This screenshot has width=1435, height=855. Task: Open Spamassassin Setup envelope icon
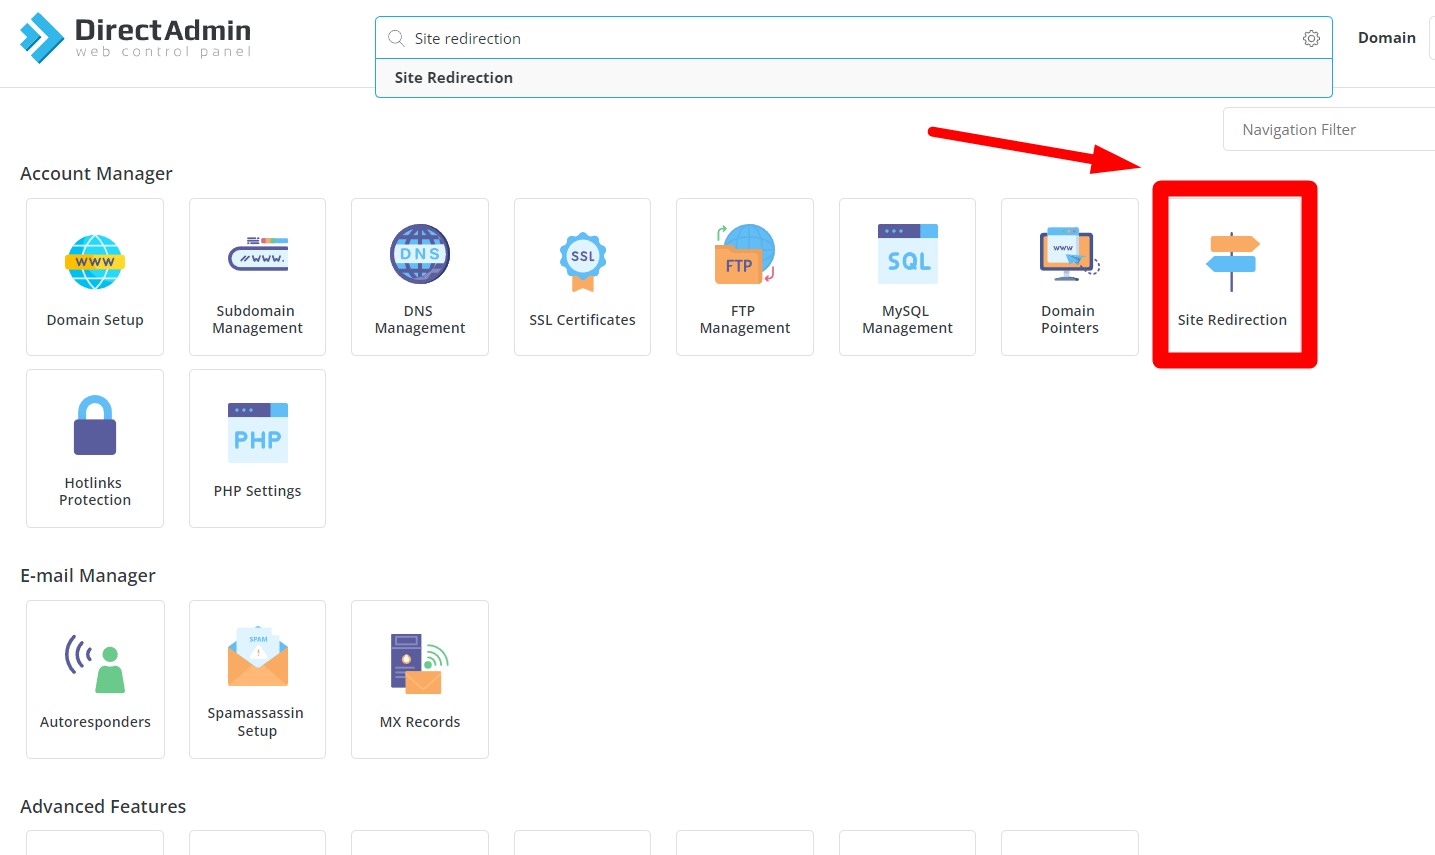click(x=258, y=656)
